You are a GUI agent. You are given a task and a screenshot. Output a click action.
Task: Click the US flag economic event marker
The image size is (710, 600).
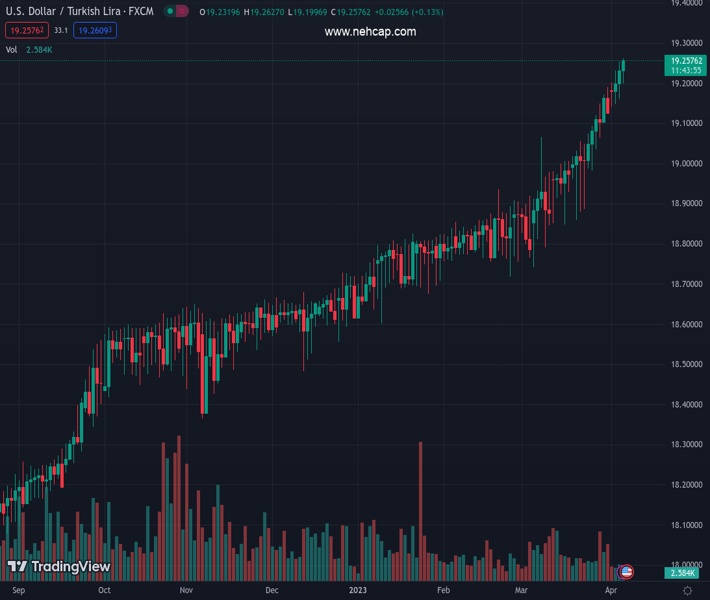pos(627,572)
